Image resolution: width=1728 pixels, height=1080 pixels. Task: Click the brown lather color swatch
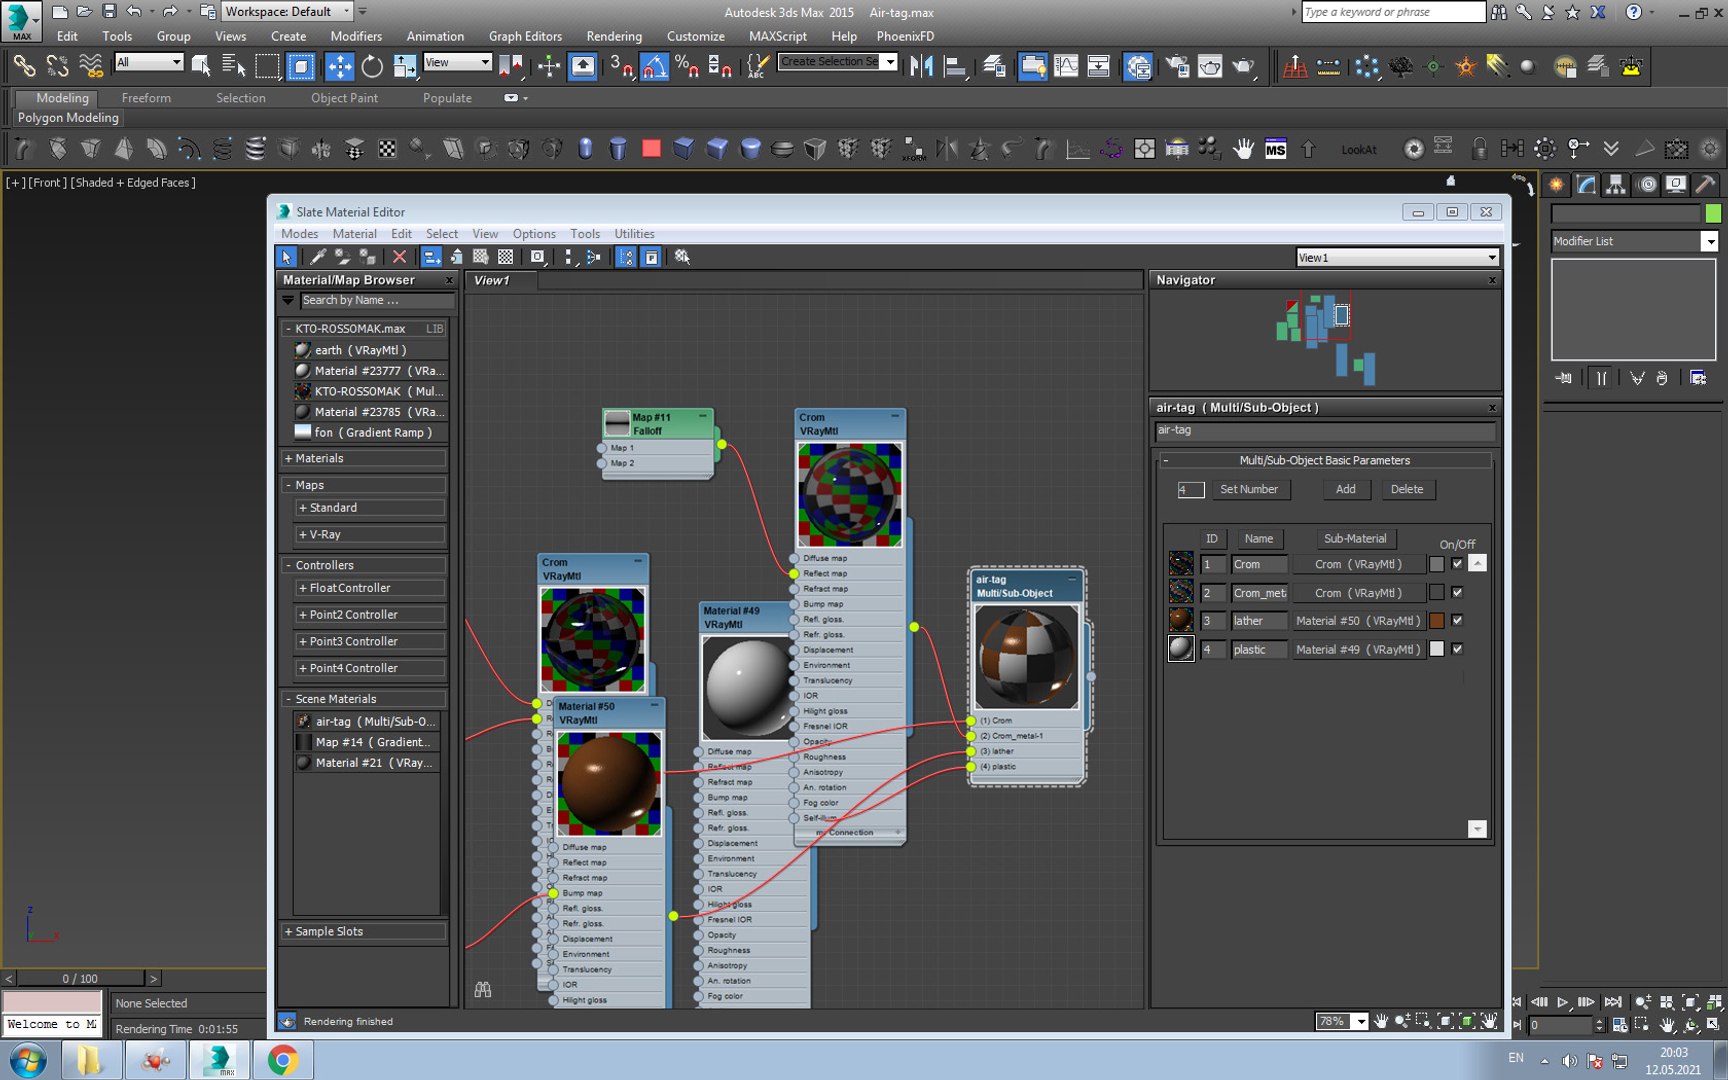pyautogui.click(x=1437, y=621)
